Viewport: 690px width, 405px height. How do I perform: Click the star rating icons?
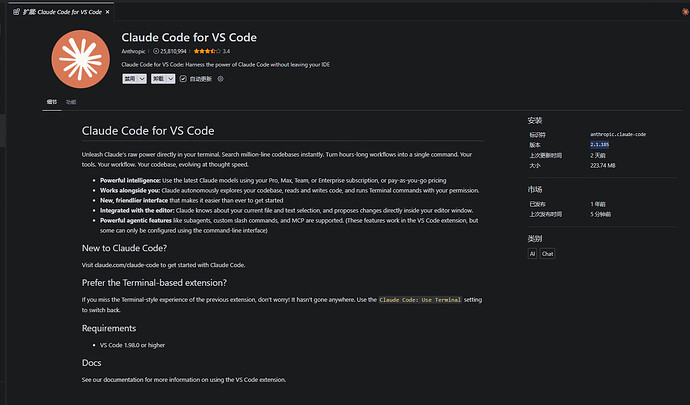[207, 51]
